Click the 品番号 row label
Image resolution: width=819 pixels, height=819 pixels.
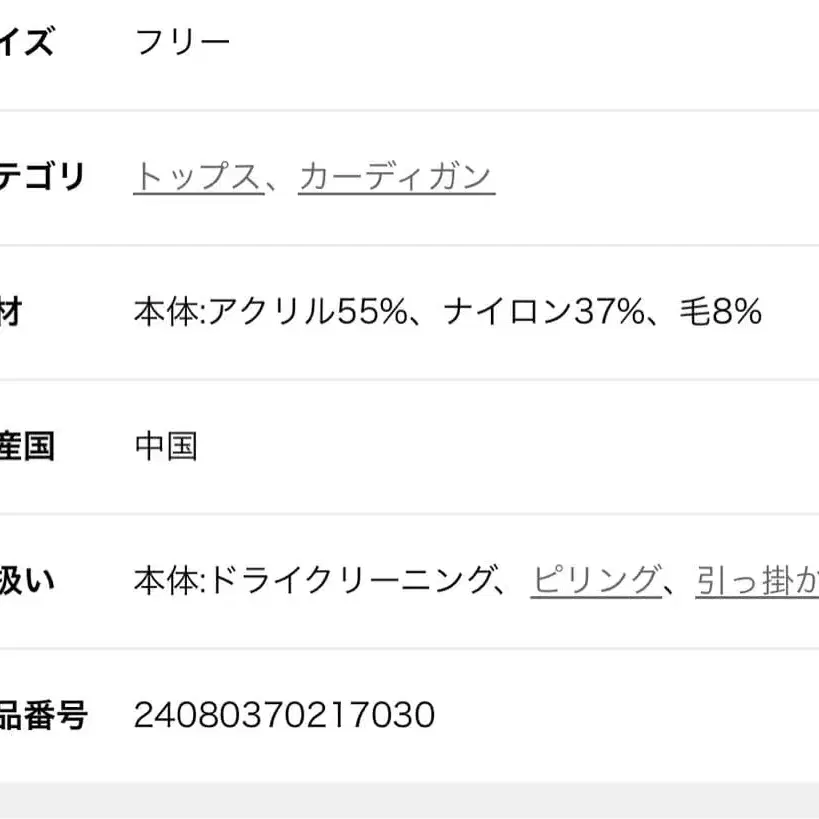[42, 715]
